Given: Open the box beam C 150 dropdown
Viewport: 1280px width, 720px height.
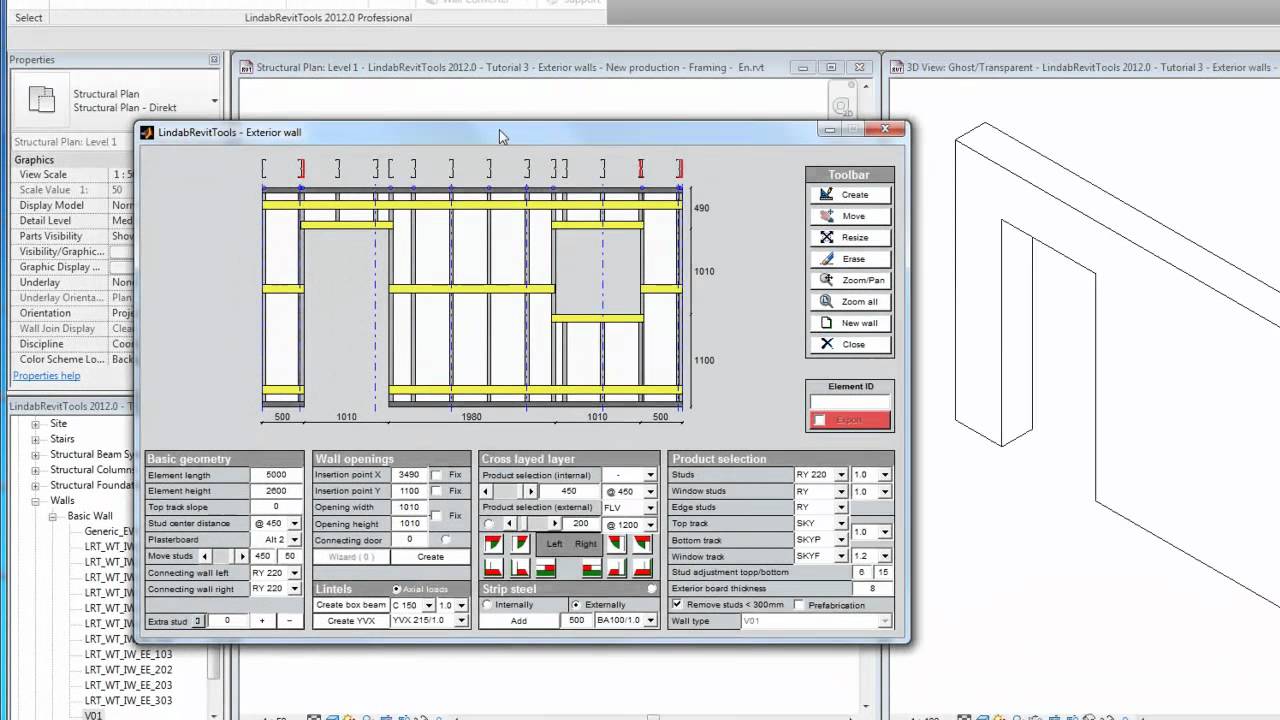Looking at the screenshot, I should pos(431,605).
